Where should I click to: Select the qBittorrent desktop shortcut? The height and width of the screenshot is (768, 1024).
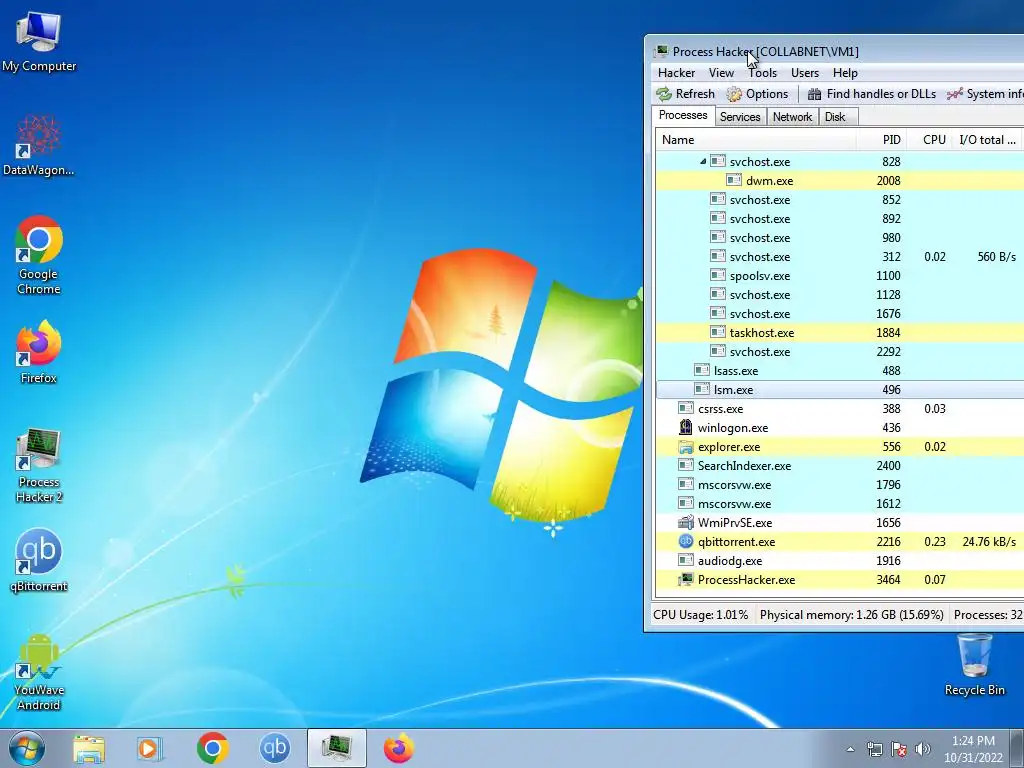39,560
